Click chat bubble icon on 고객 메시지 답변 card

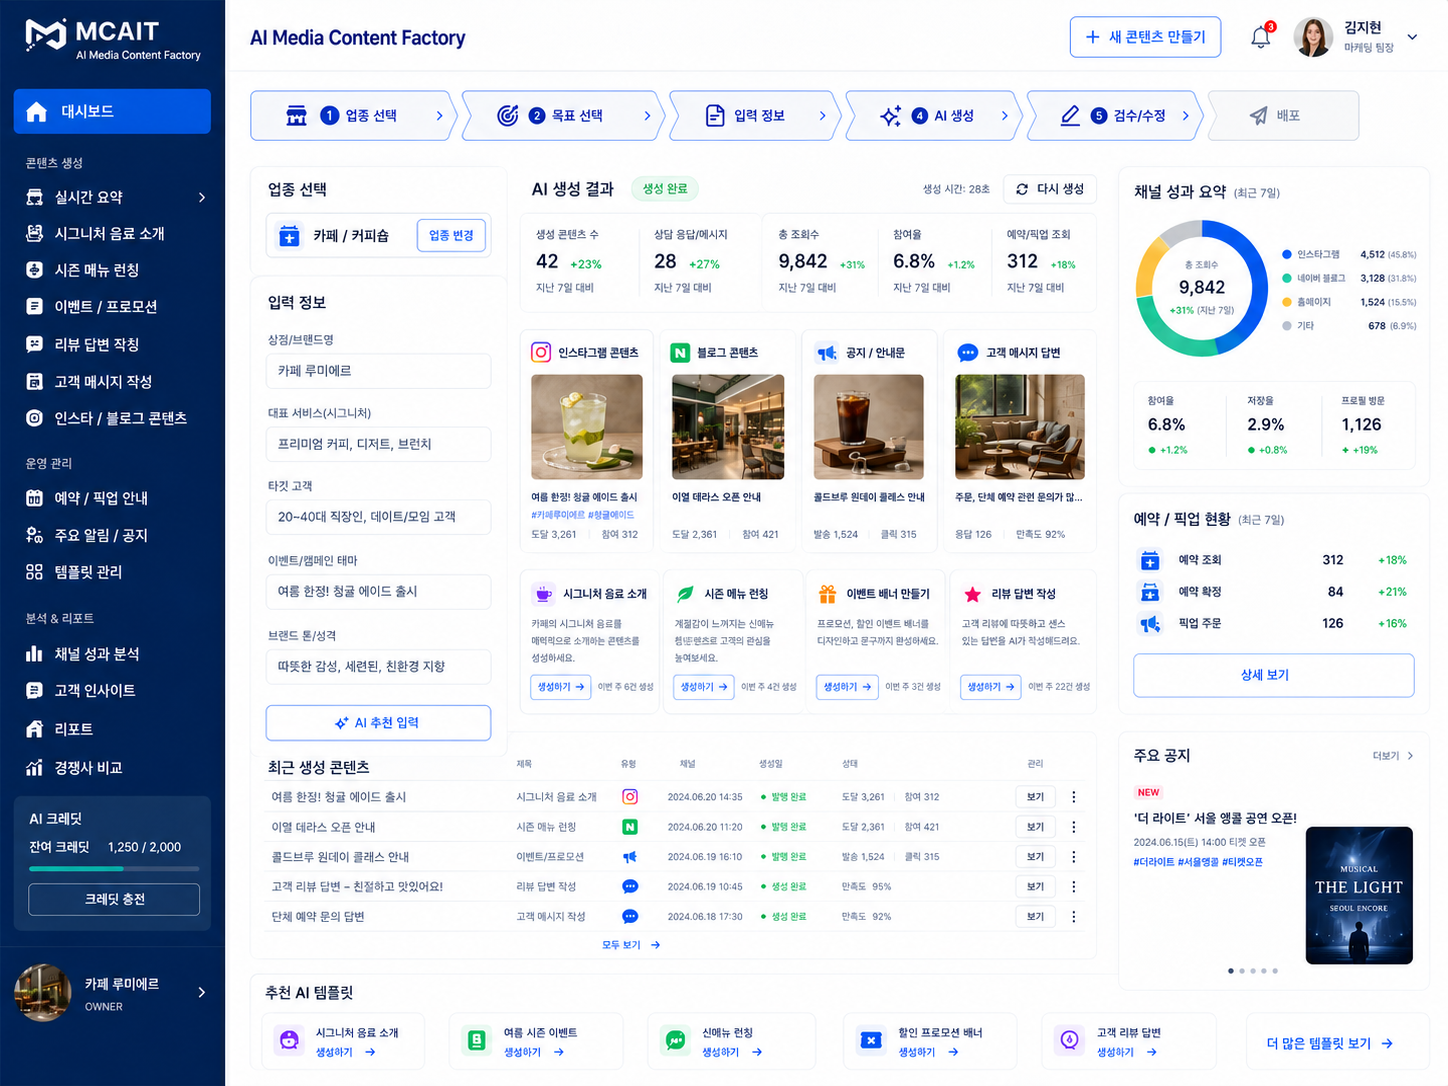click(967, 353)
